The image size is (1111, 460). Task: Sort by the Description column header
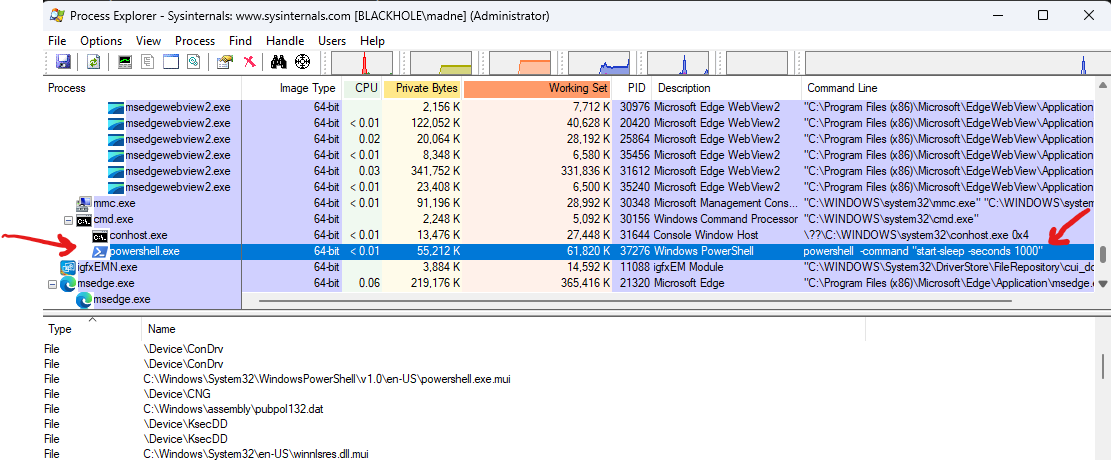click(726, 88)
